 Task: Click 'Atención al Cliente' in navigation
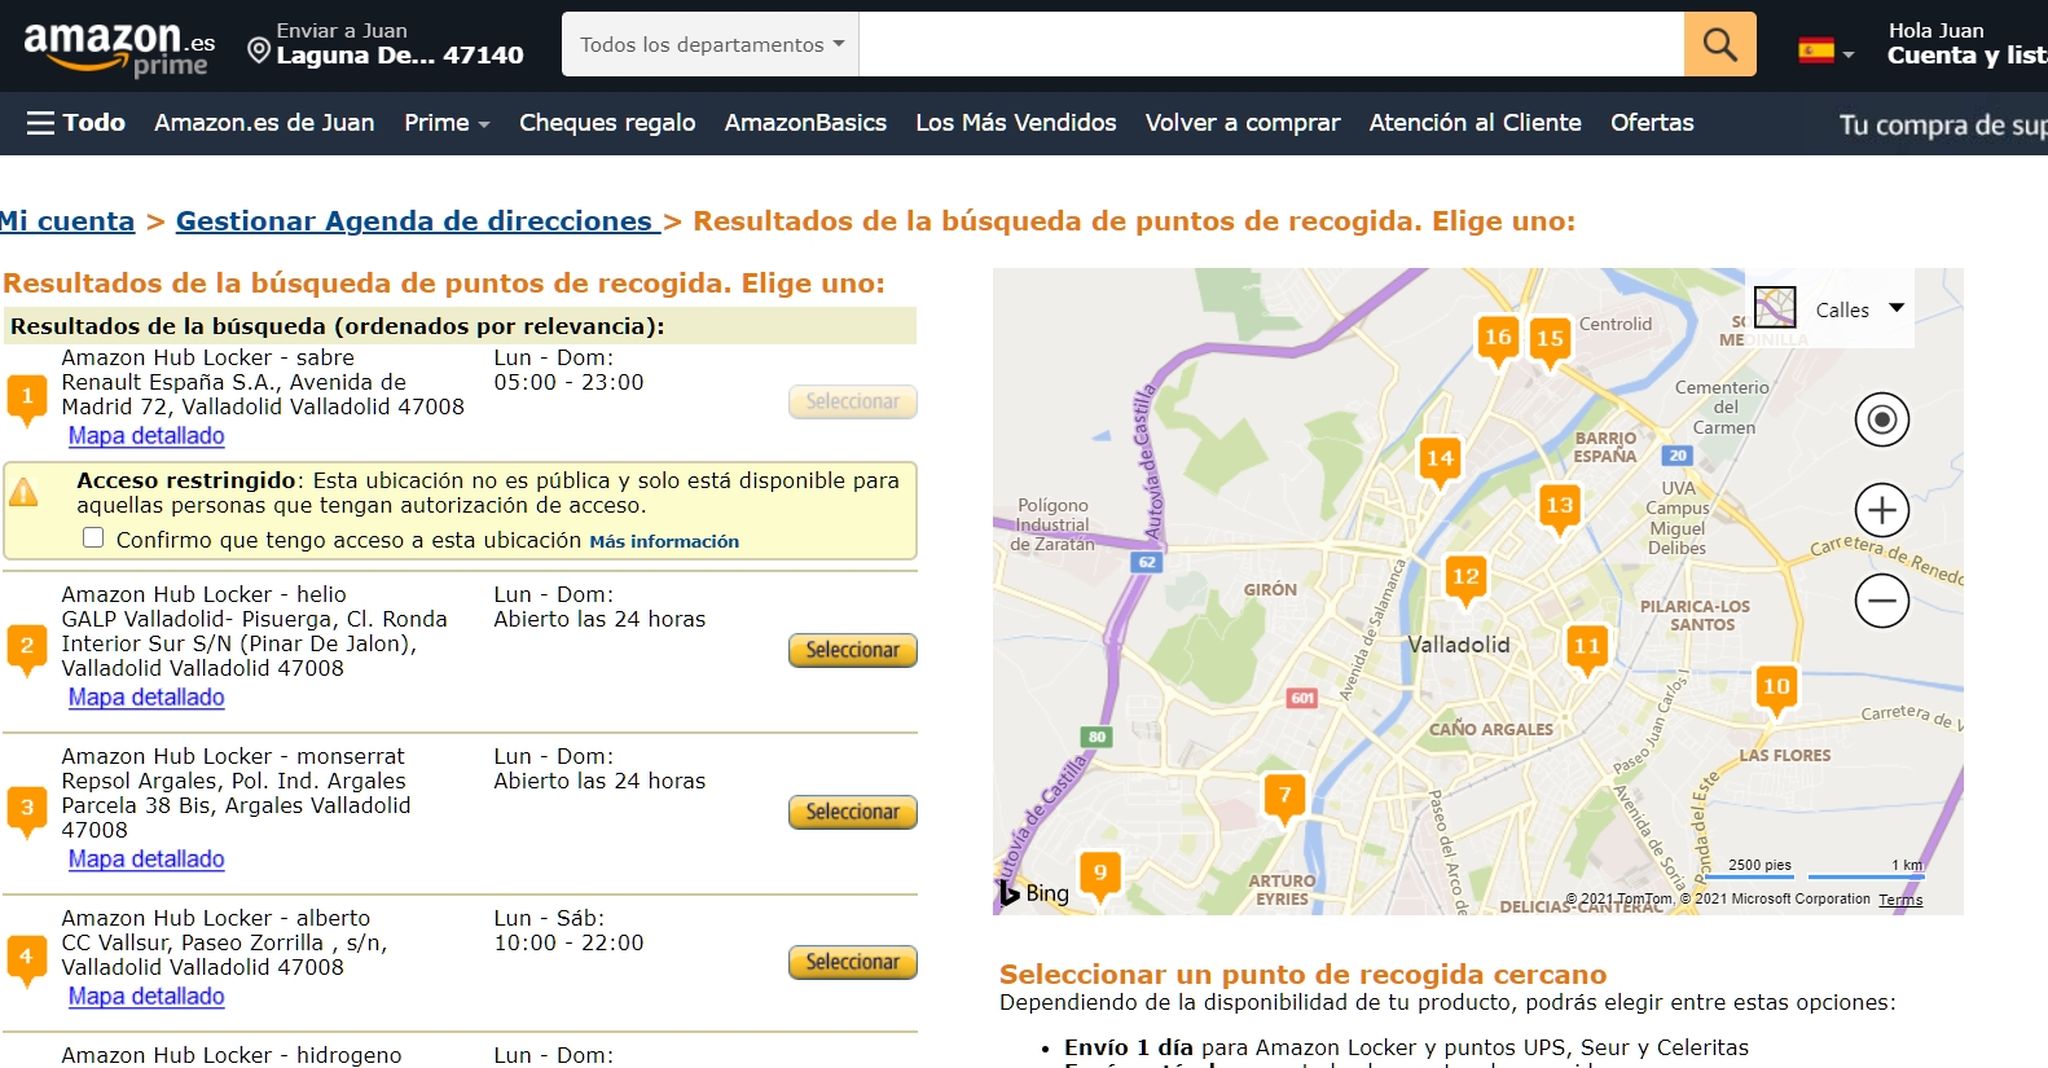[x=1475, y=122]
